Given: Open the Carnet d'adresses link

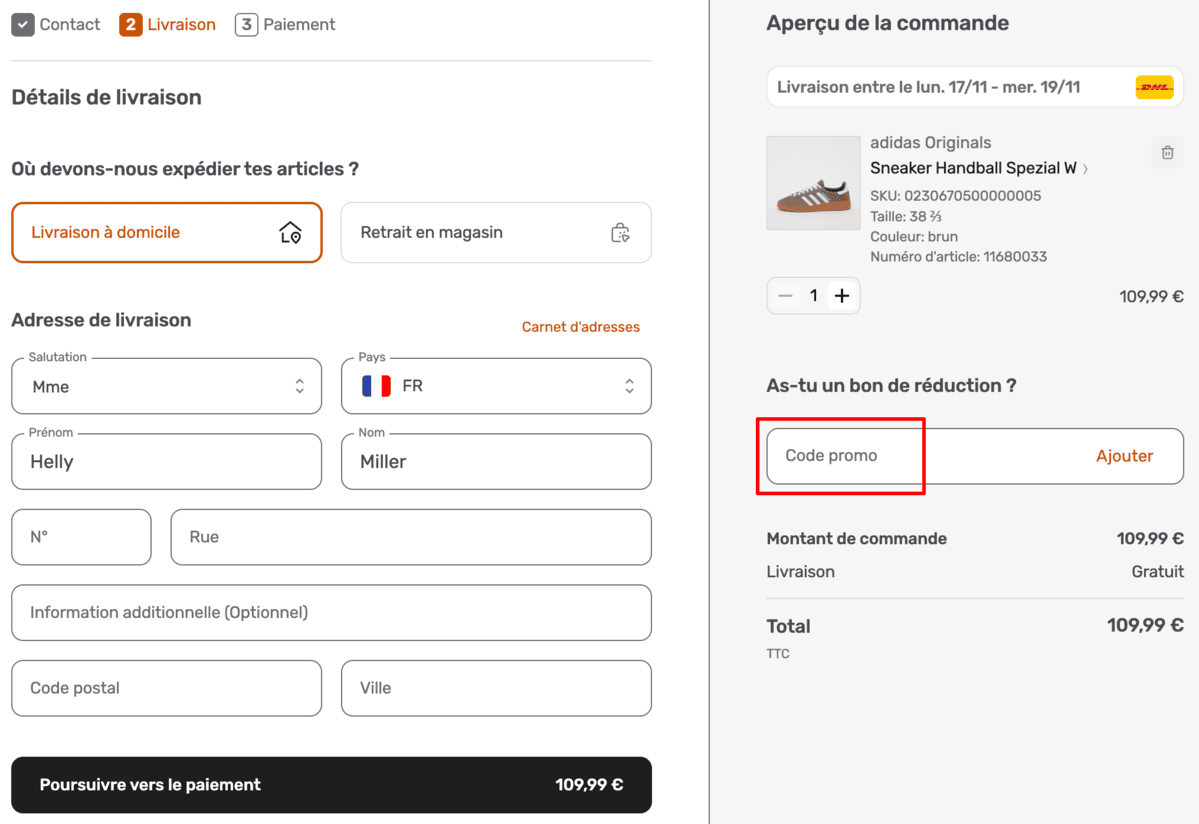Looking at the screenshot, I should (x=580, y=327).
